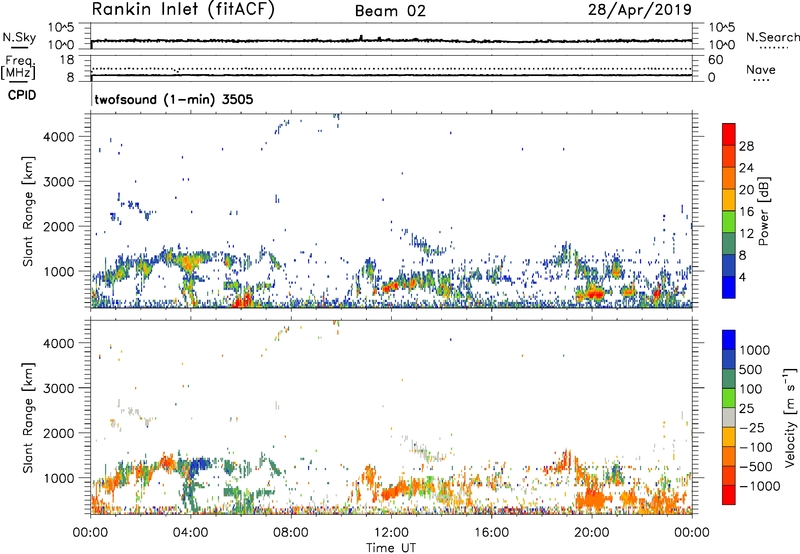800x554 pixels.
Task: Click the 'Power [dB]' color bar title
Action: click(763, 211)
